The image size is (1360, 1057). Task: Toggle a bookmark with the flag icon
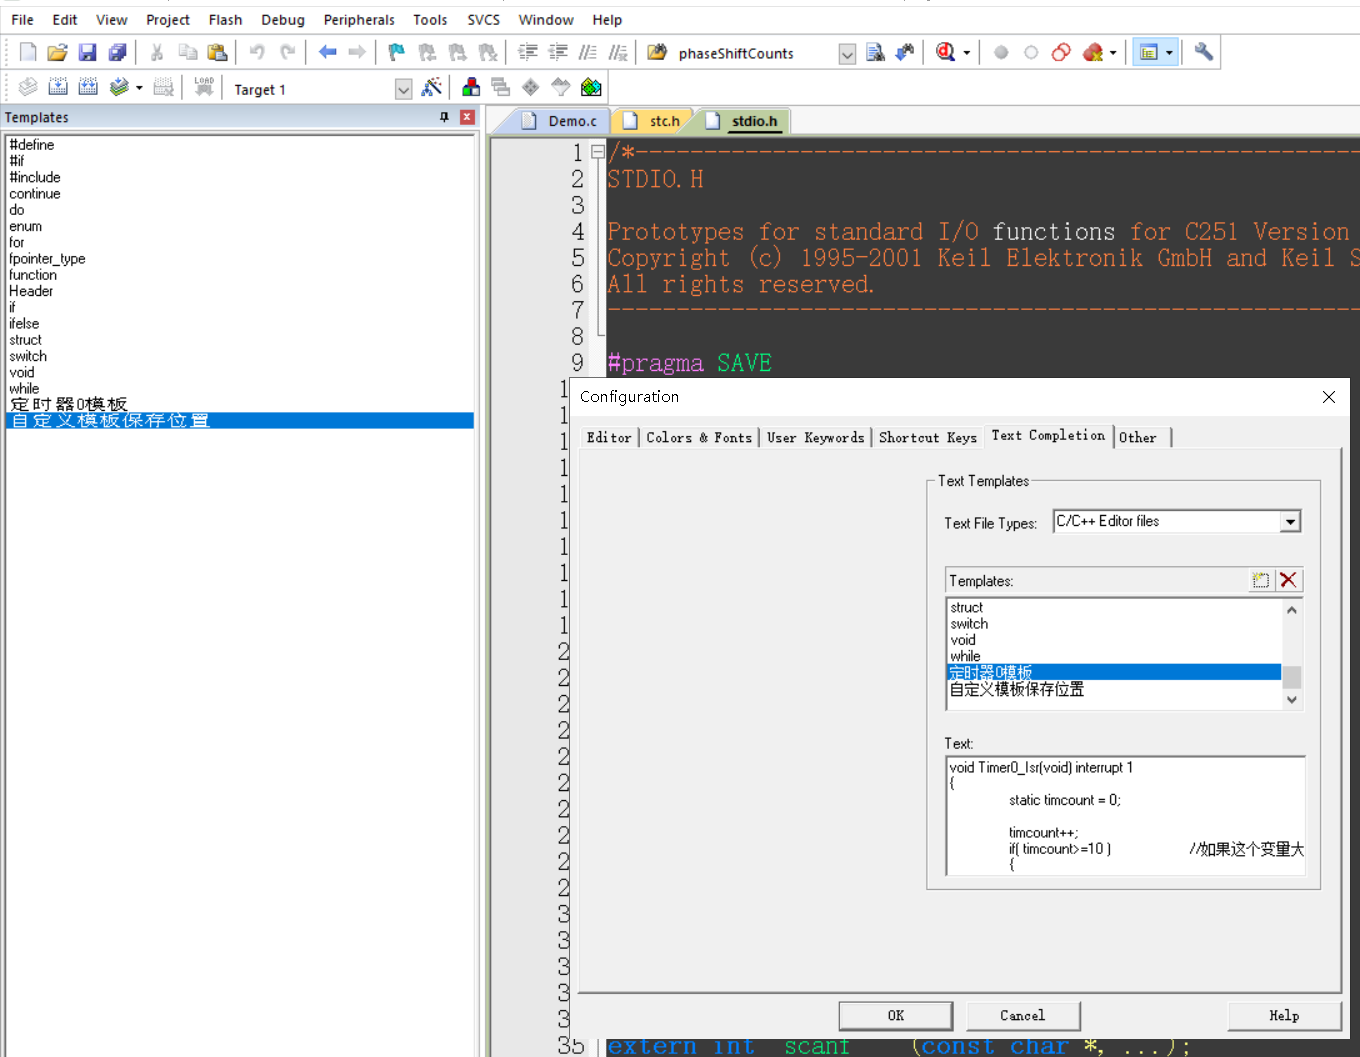397,52
